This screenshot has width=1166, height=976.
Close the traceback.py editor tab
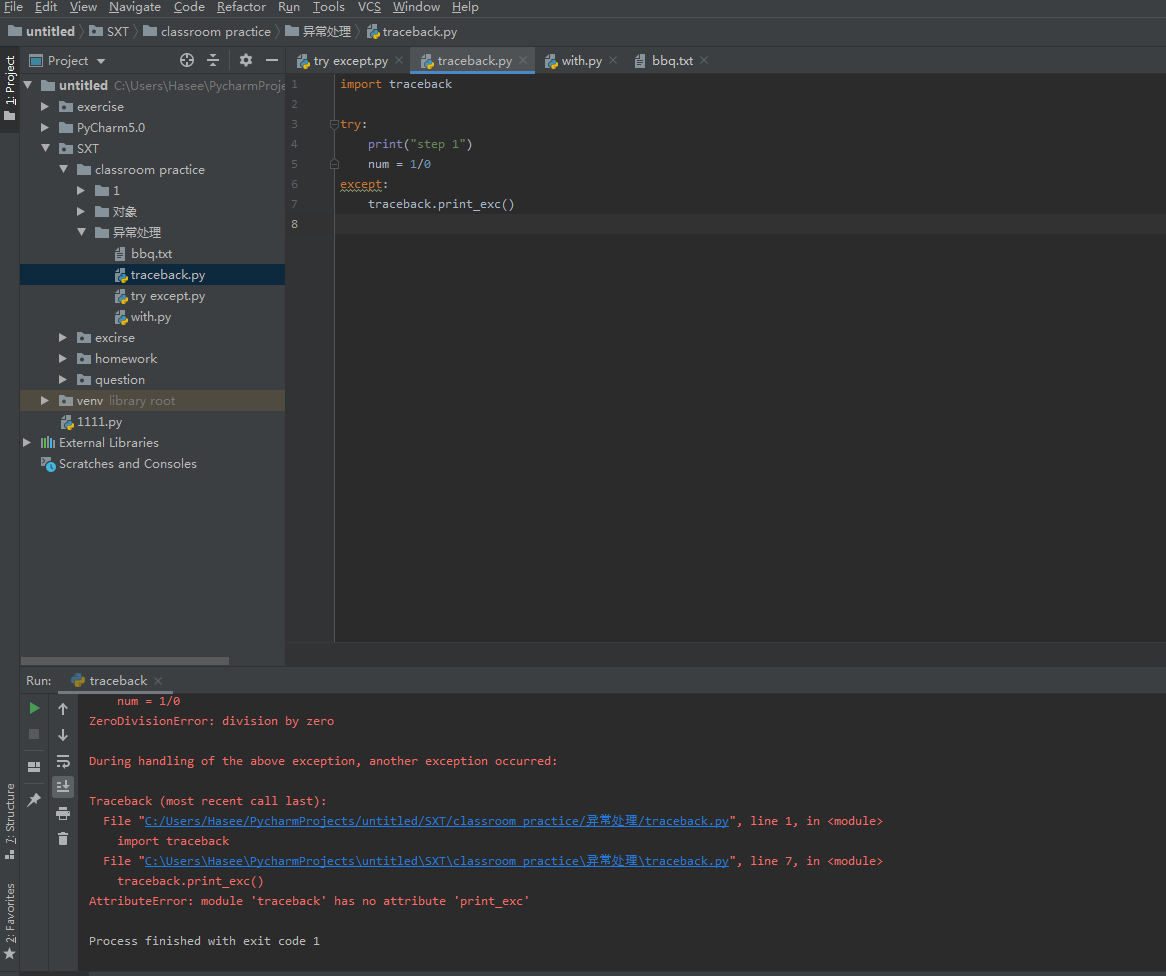(524, 60)
